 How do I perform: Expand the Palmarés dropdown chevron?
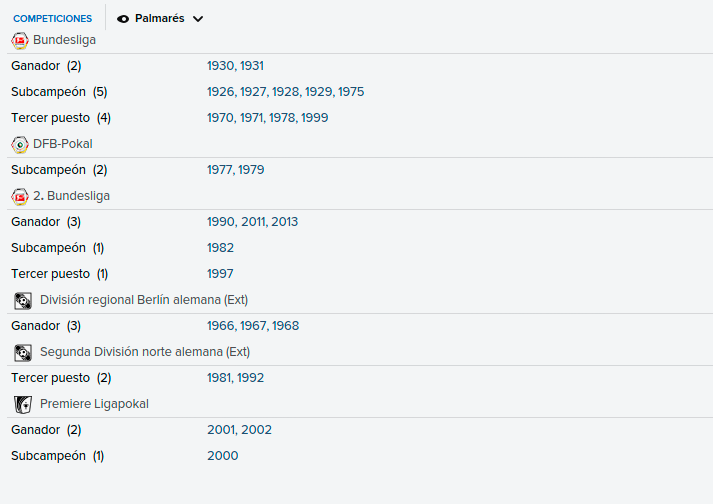pyautogui.click(x=198, y=19)
